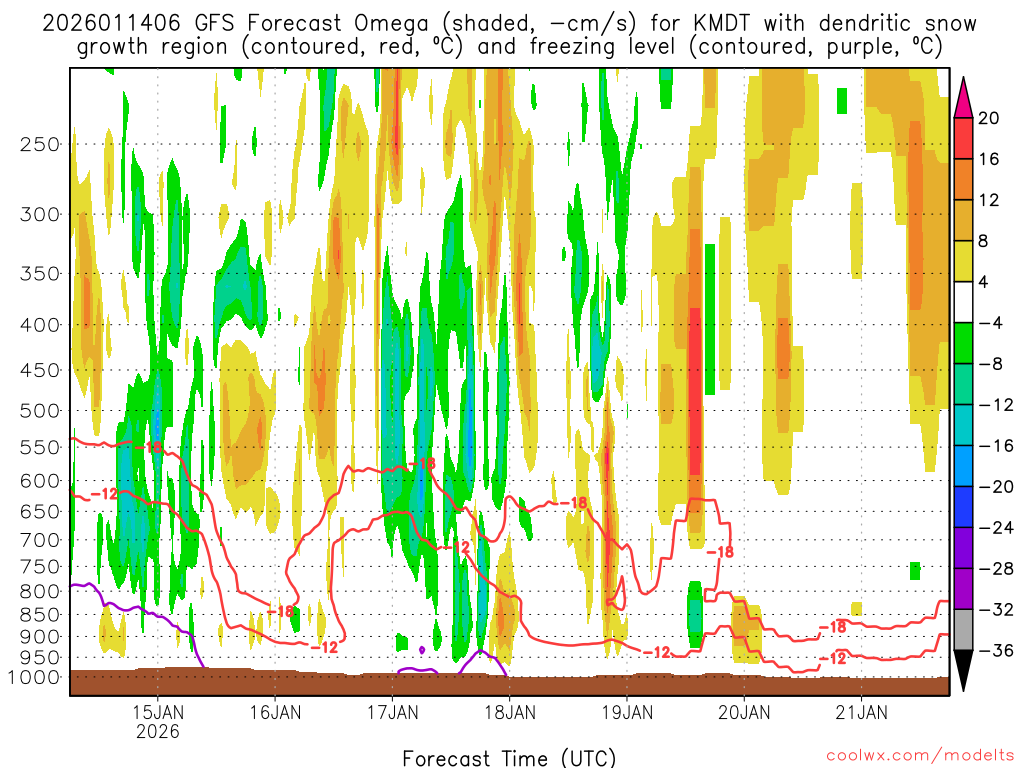The height and width of the screenshot is (768, 1024).
Task: Open the coolwx.com/modelts link
Action: 920,756
